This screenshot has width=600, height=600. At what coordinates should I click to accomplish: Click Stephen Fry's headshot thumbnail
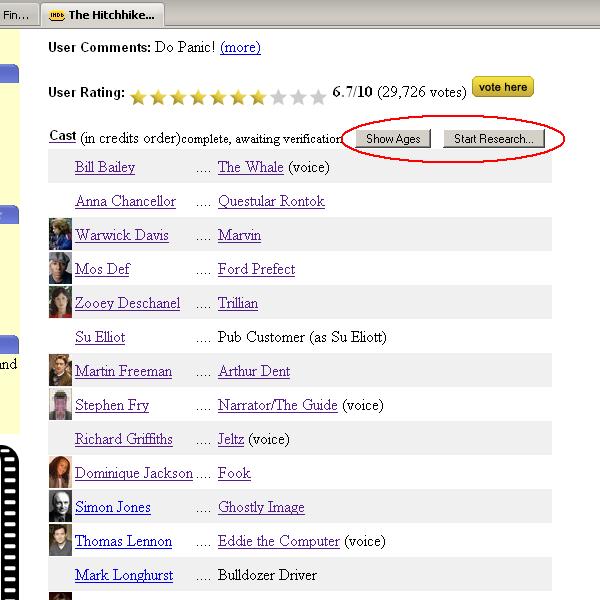pyautogui.click(x=60, y=404)
